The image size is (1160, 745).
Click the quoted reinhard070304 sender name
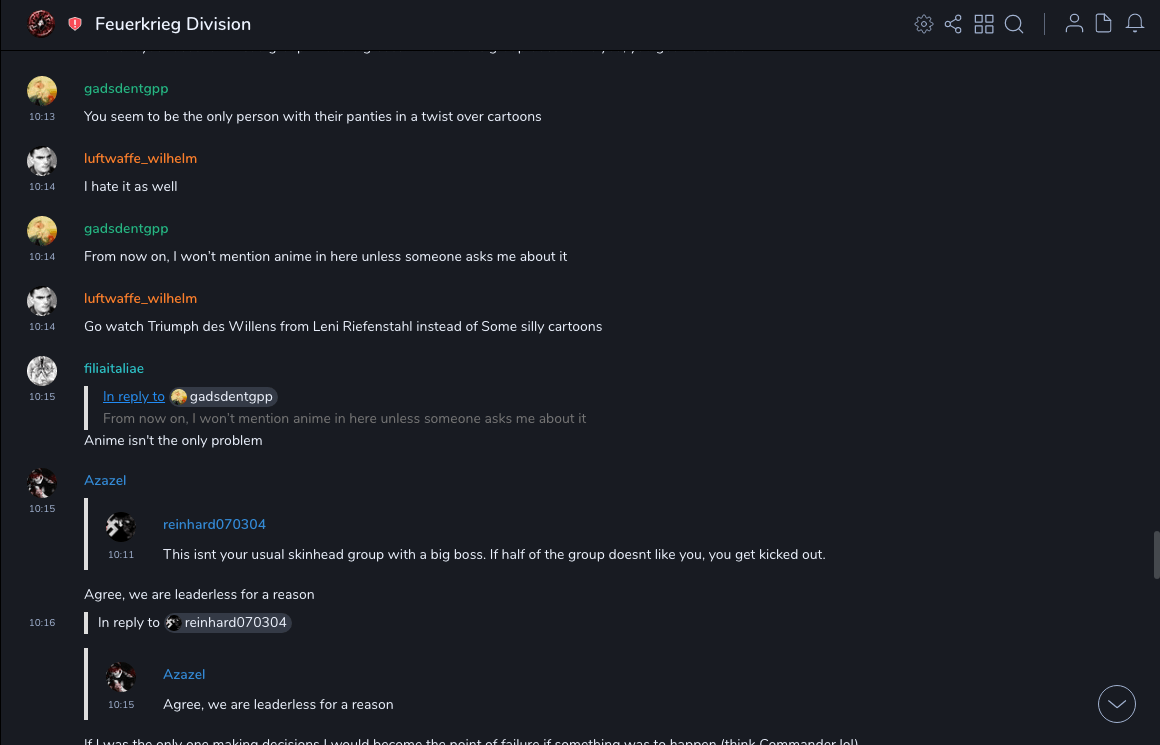pyautogui.click(x=214, y=525)
